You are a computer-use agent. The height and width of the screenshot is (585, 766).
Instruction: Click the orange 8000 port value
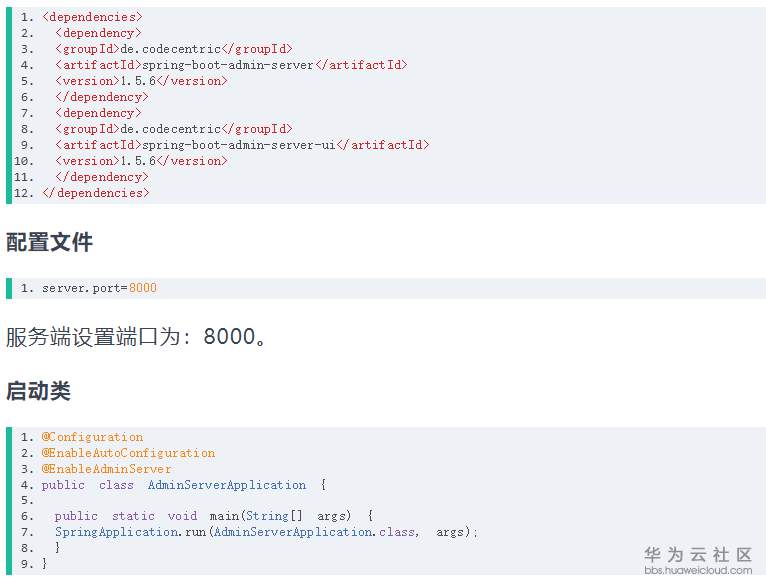pyautogui.click(x=143, y=288)
